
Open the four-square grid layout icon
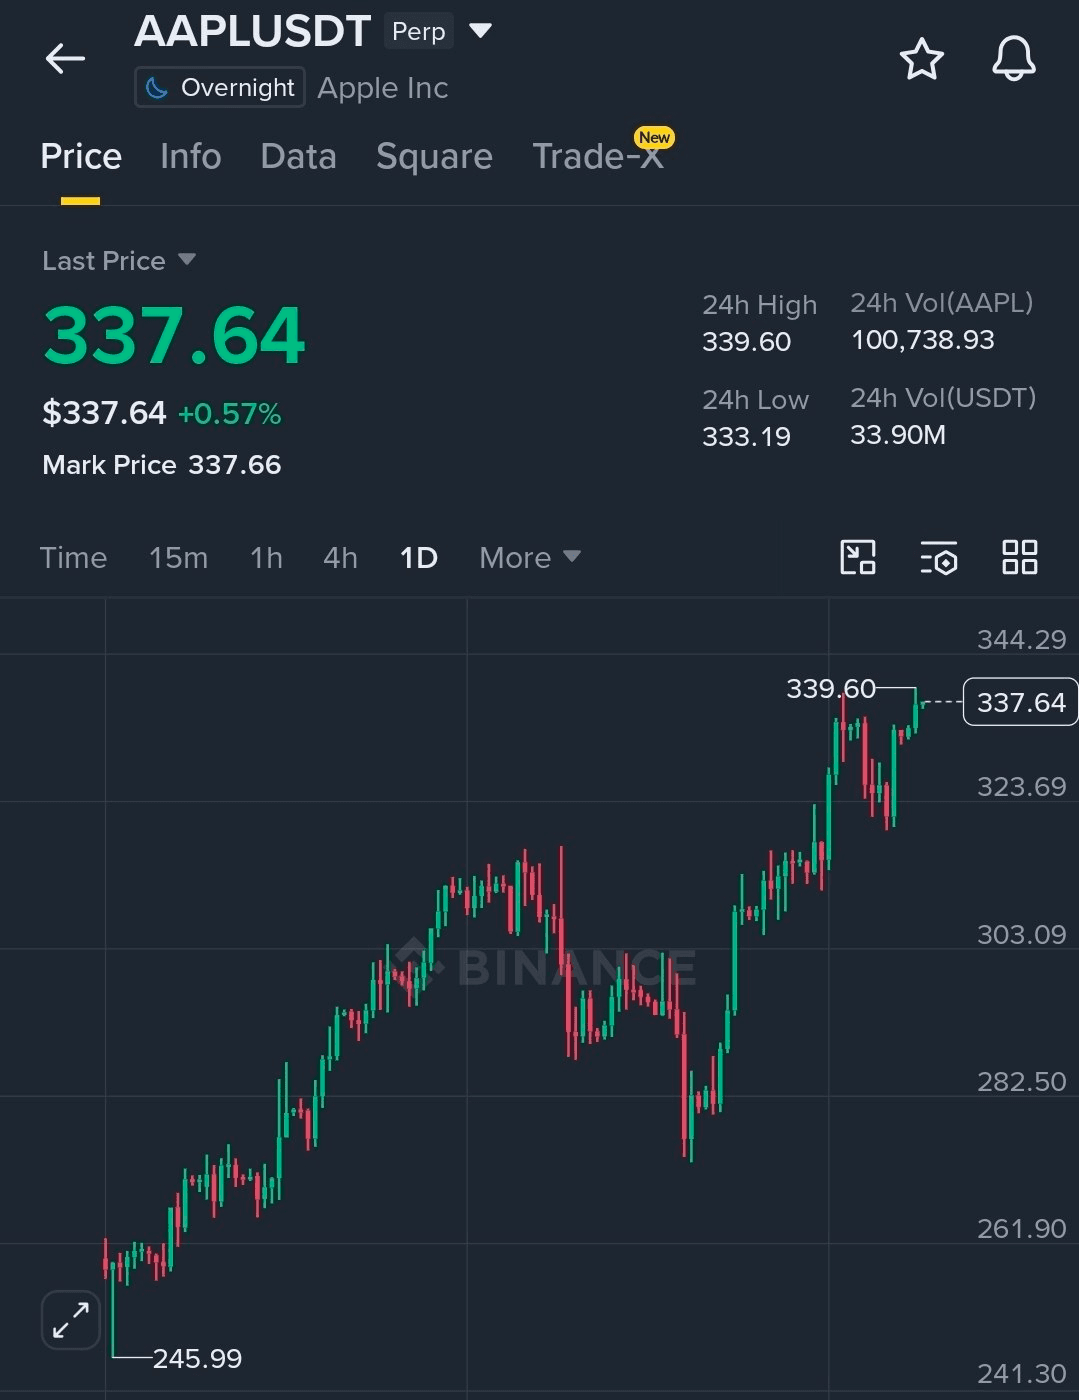(1020, 557)
